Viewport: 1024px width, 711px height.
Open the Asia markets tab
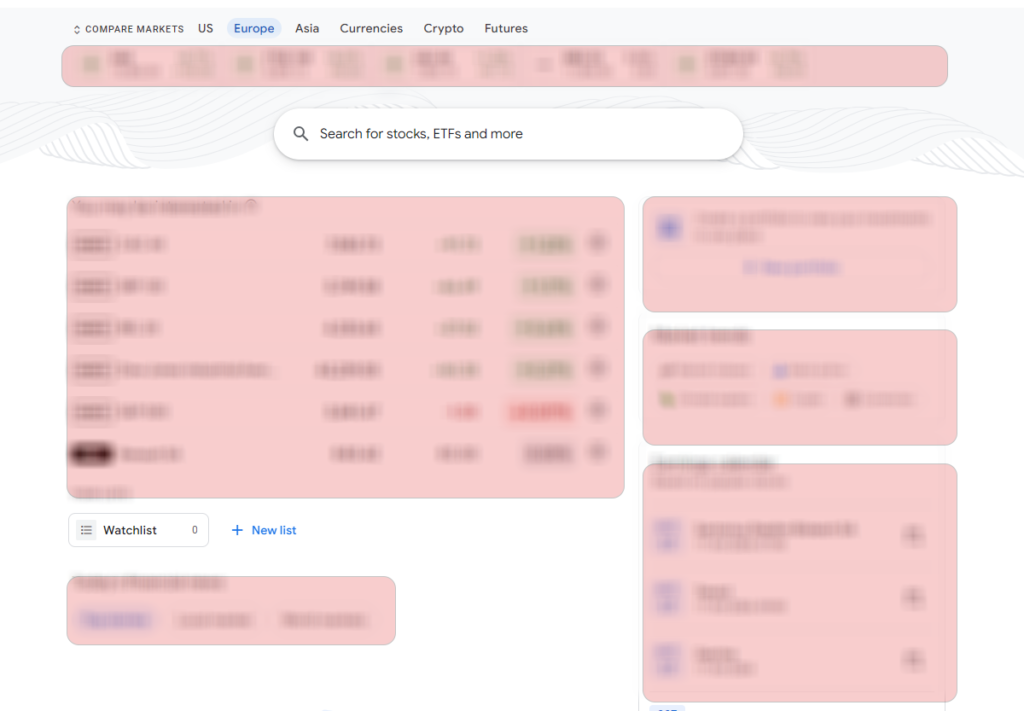[307, 28]
